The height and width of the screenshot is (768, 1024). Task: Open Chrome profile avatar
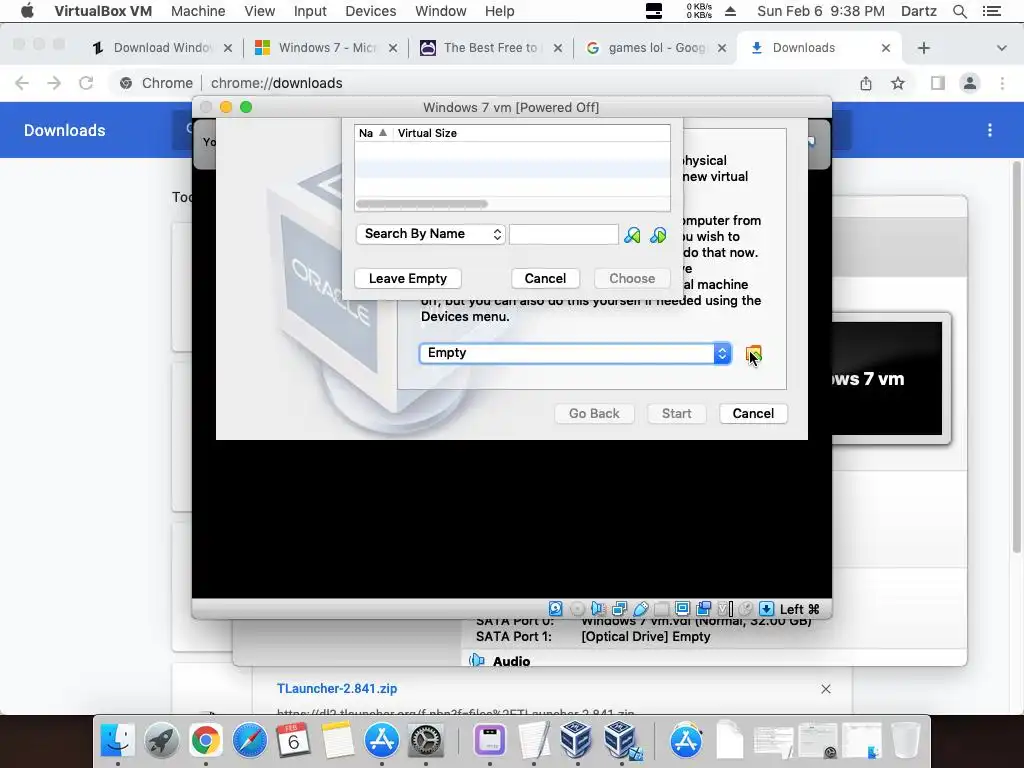970,83
